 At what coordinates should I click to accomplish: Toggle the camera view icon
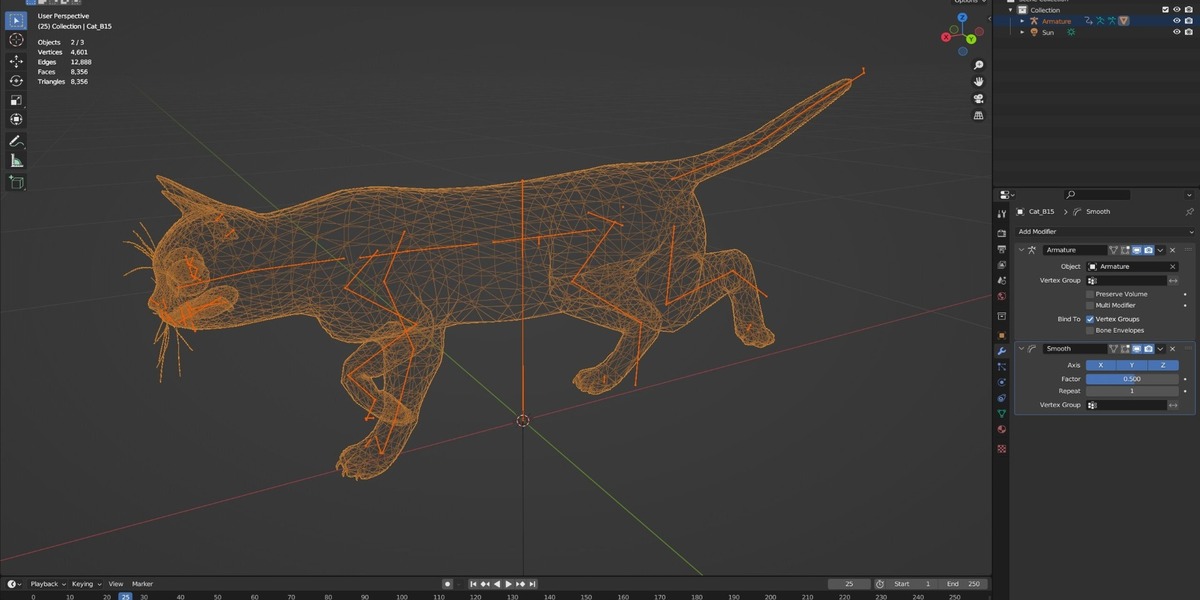click(x=978, y=98)
